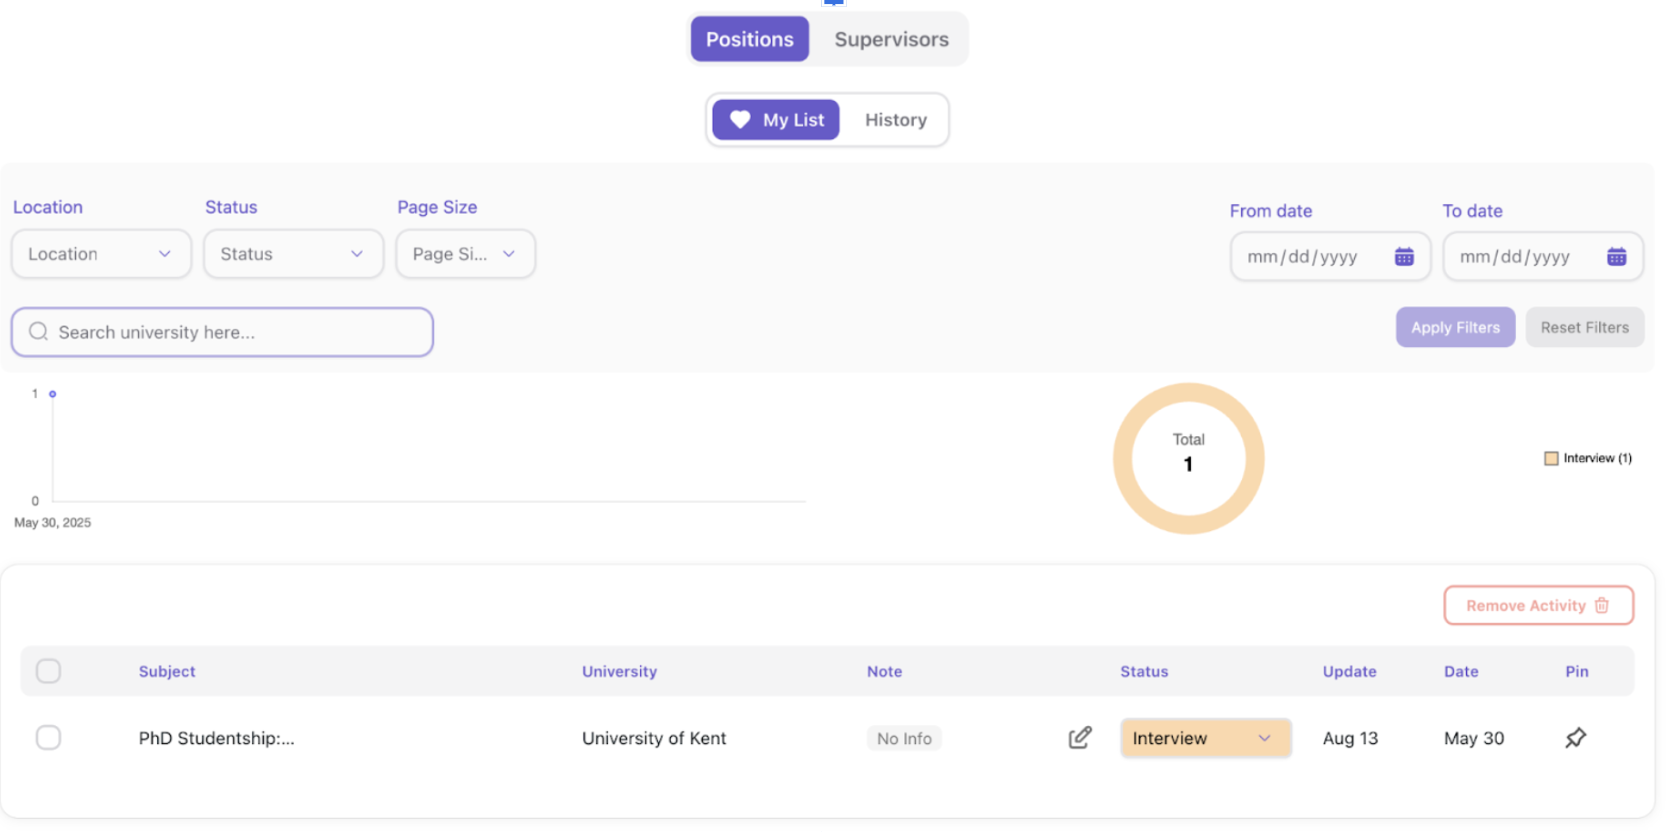
Task: Click the Interview legend color swatch
Action: click(x=1551, y=458)
